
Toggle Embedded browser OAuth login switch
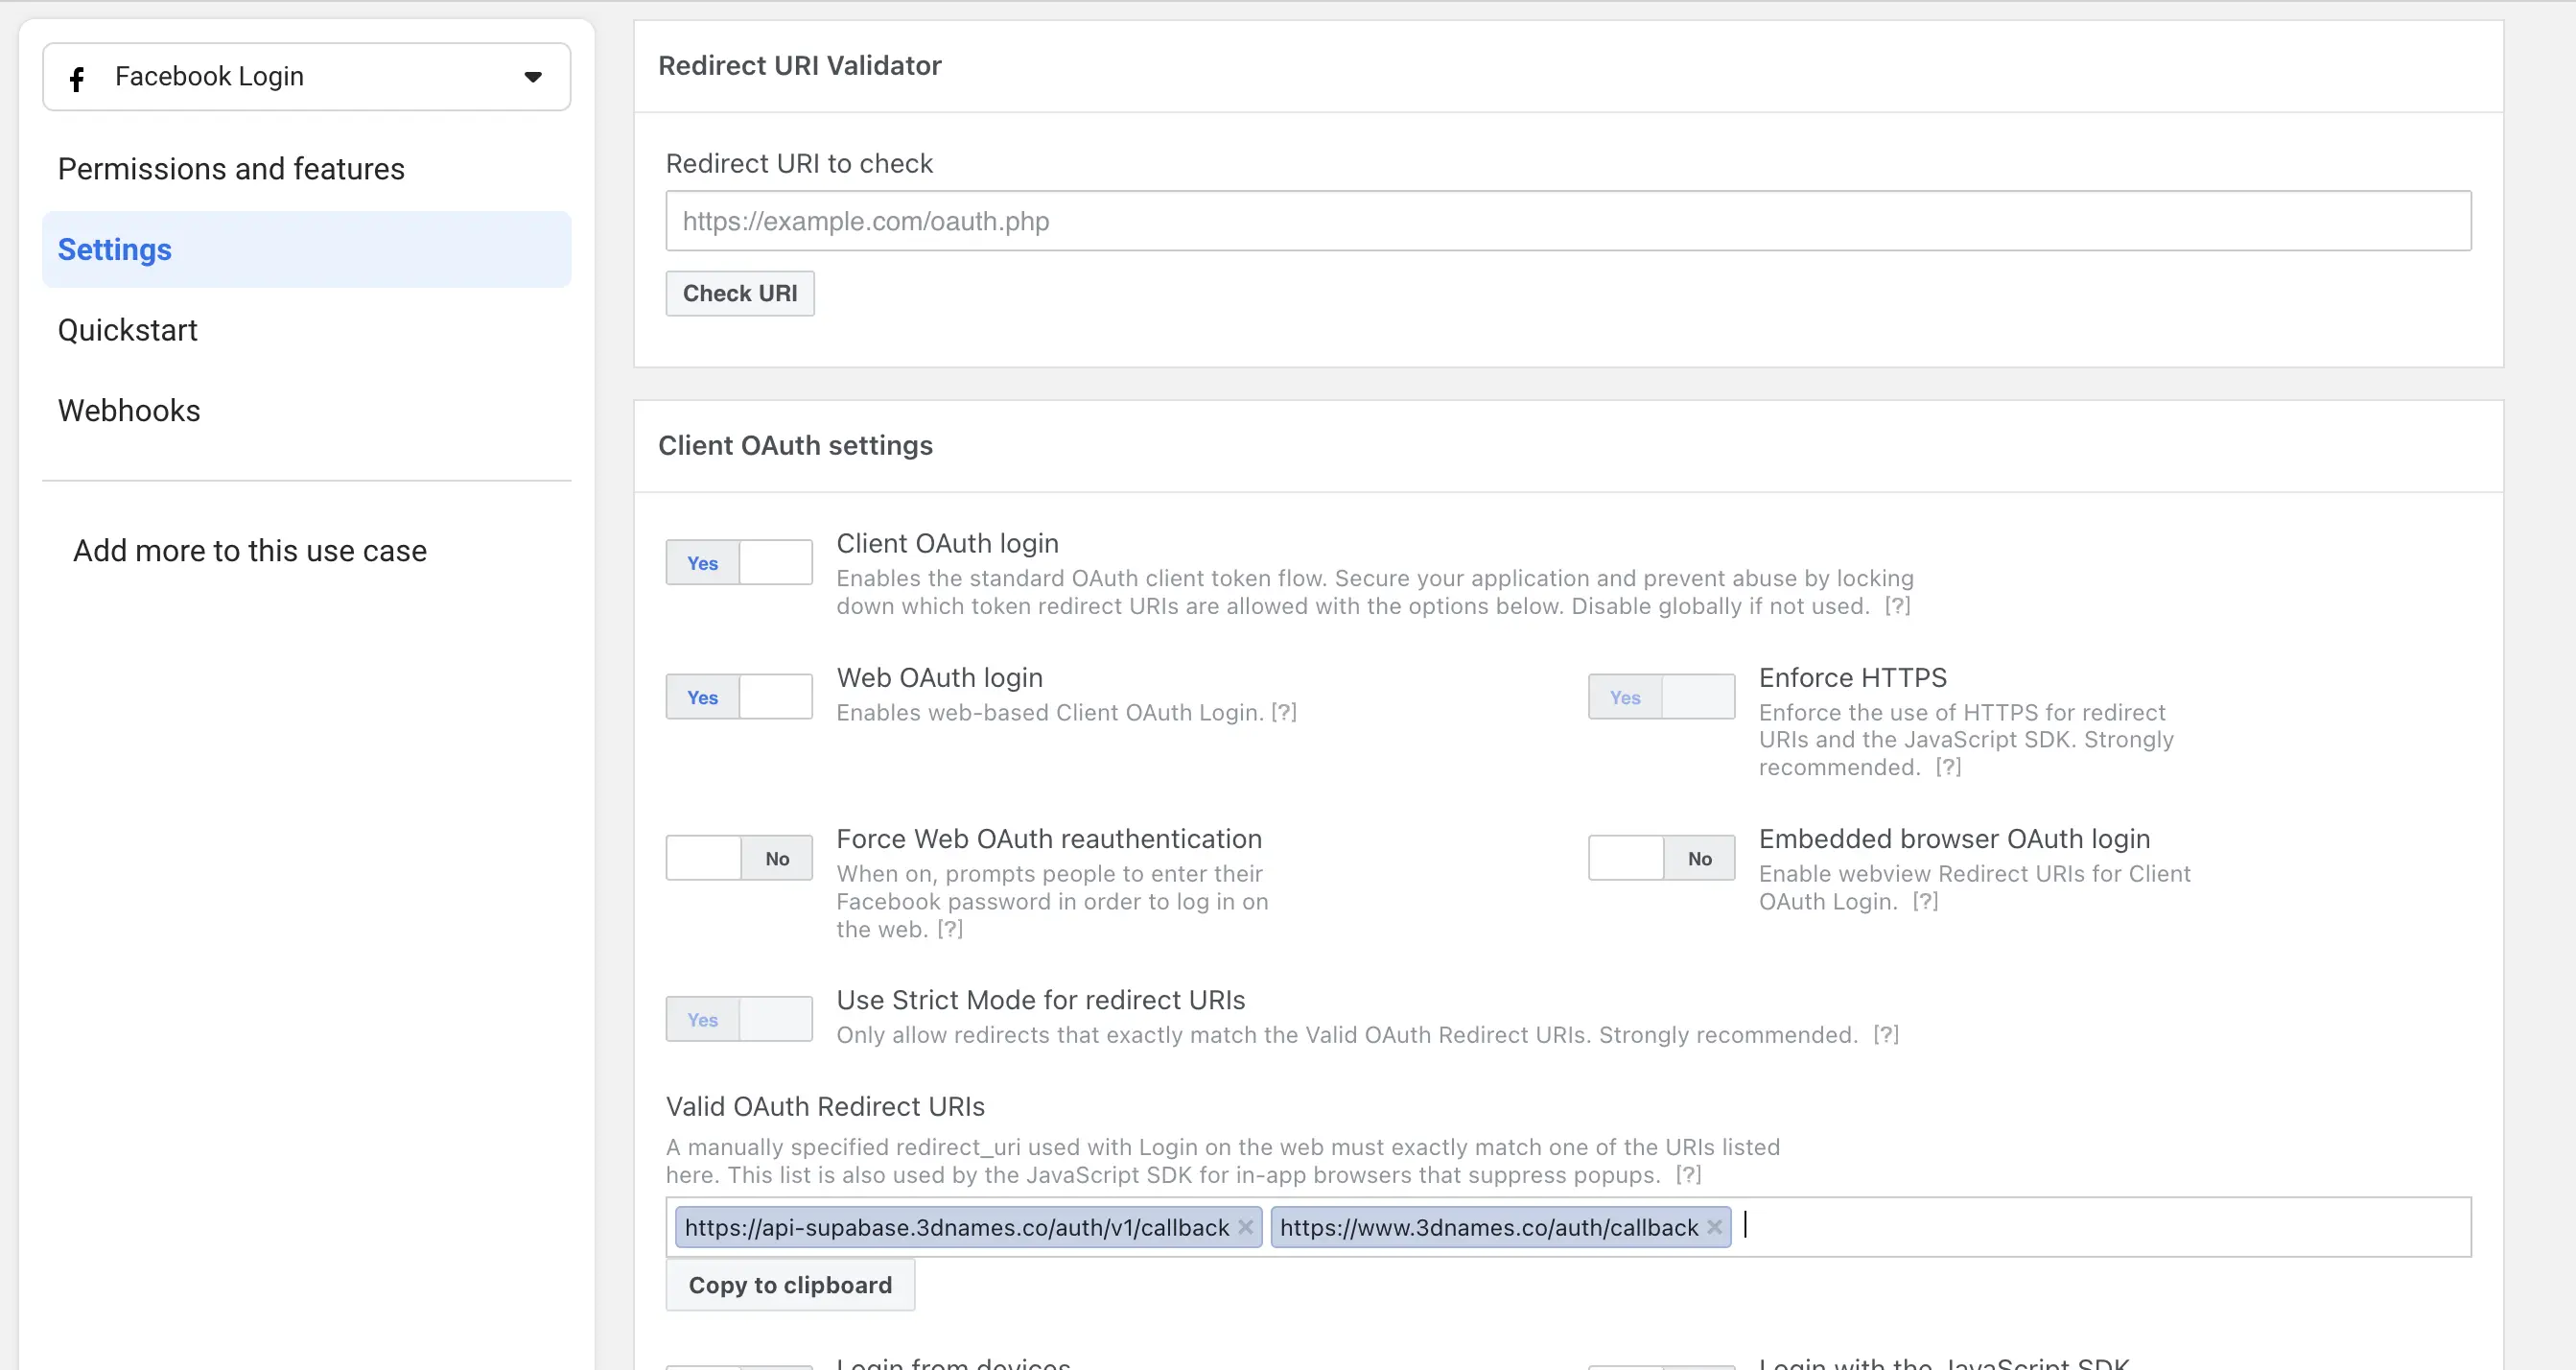[x=1661, y=858]
